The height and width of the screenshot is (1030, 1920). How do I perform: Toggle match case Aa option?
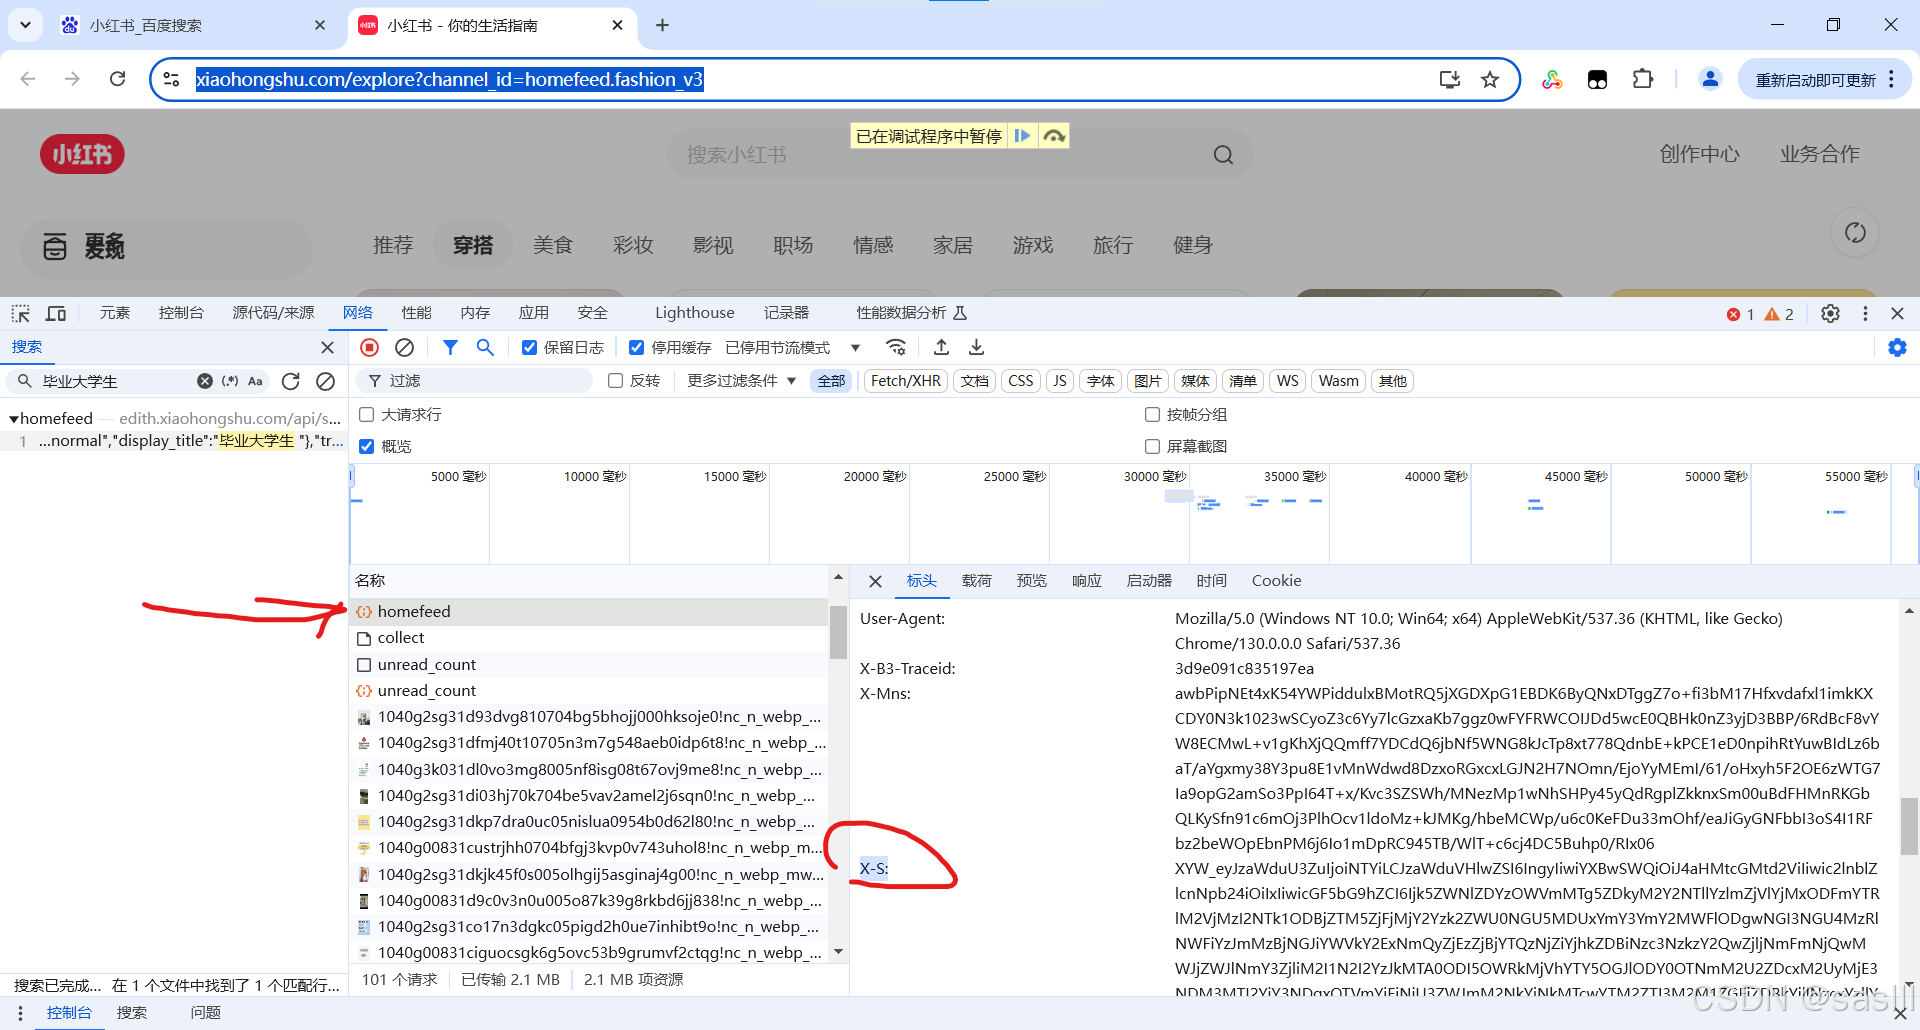tap(255, 381)
